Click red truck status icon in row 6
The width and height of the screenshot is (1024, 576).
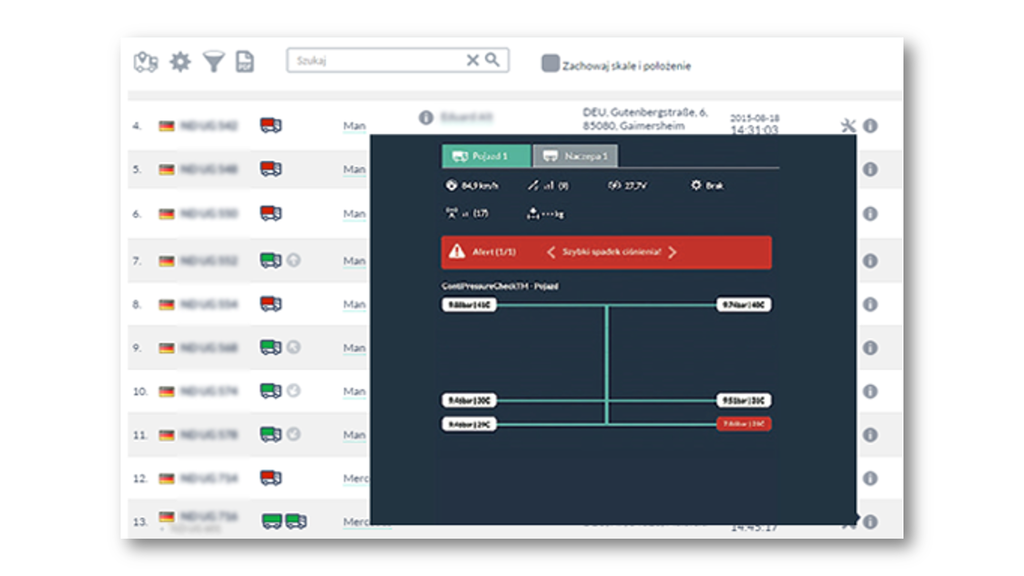coord(271,214)
